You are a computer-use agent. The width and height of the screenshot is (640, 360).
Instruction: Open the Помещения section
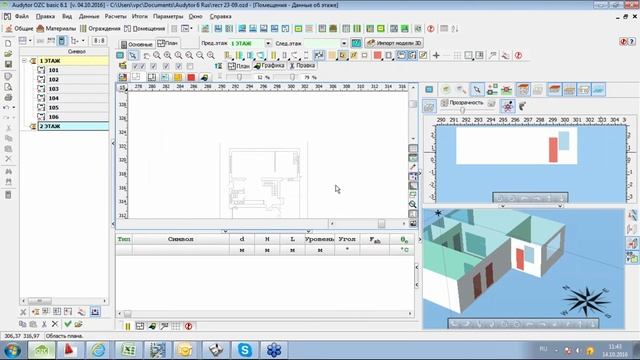(x=144, y=29)
